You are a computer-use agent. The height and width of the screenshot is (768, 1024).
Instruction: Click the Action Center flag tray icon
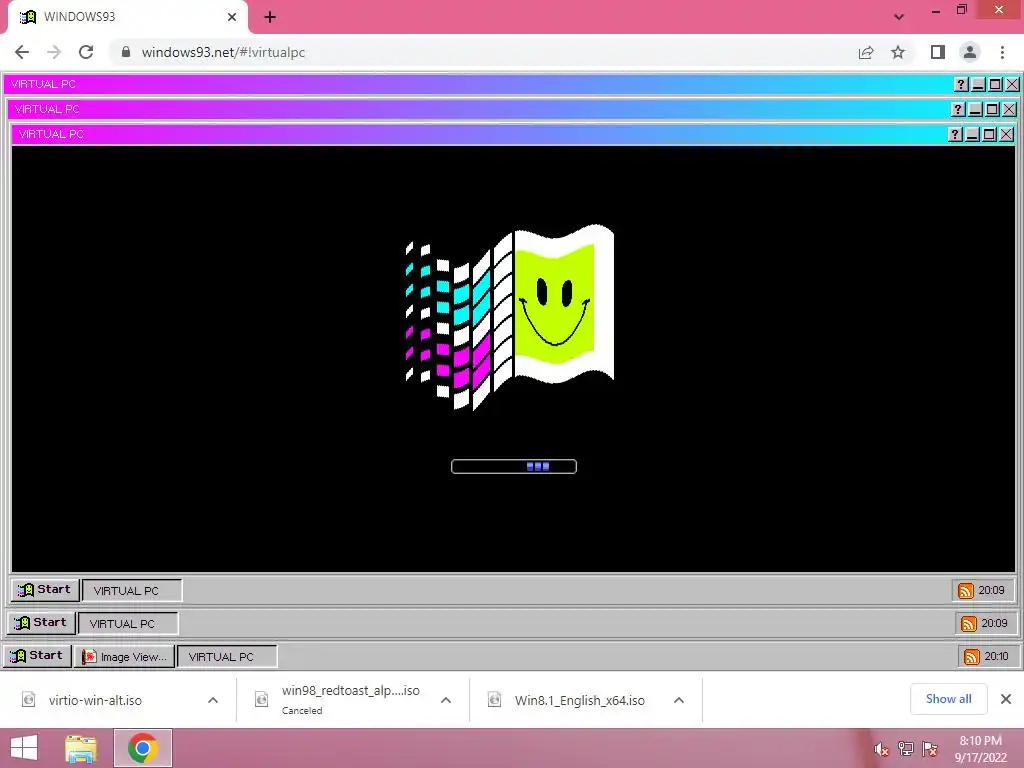pyautogui.click(x=930, y=749)
